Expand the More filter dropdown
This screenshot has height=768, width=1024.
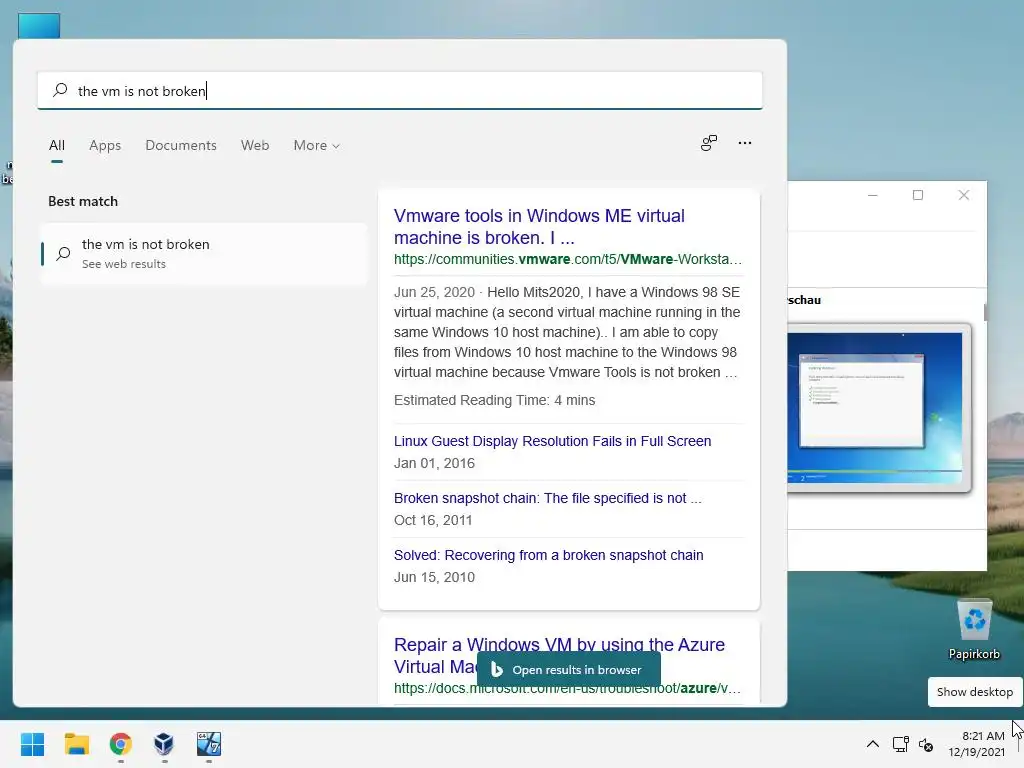317,145
